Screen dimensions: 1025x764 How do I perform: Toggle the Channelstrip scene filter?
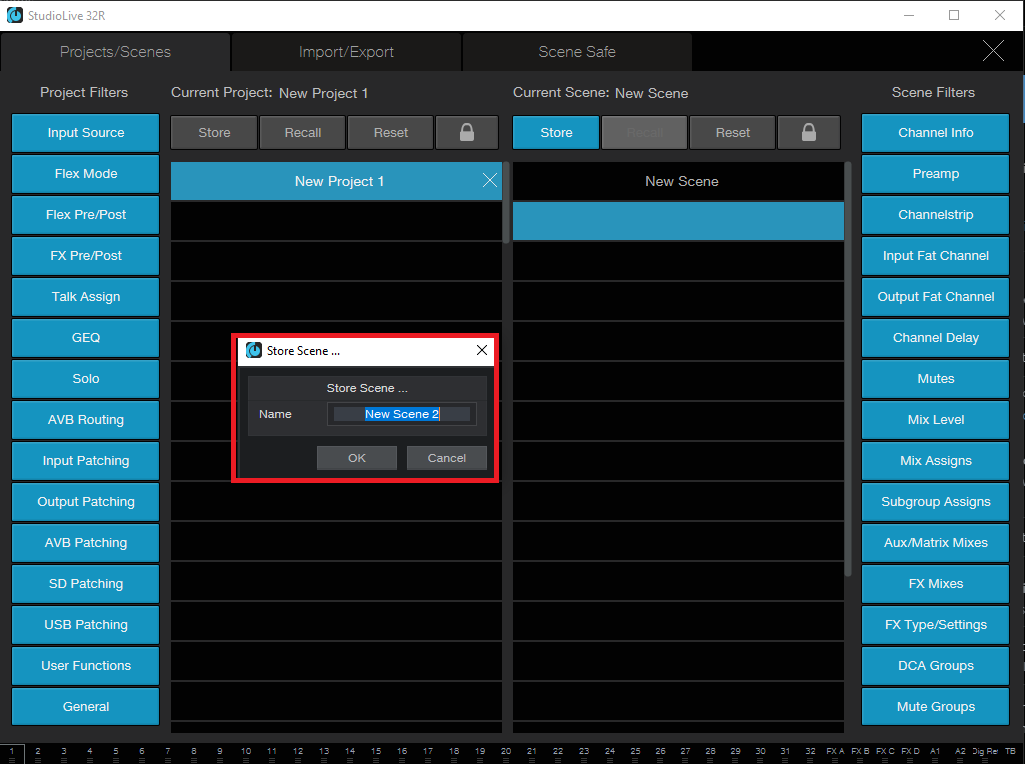point(935,215)
